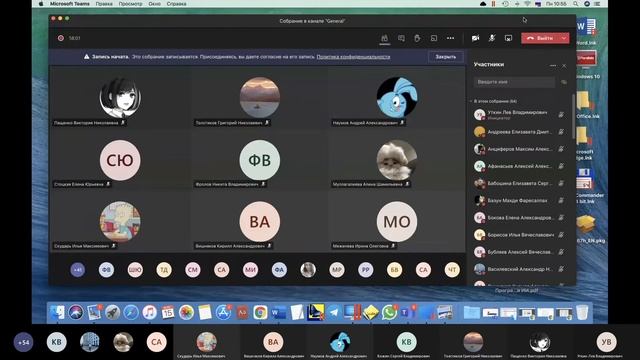Close the Участники panel with the X

pyautogui.click(x=564, y=65)
